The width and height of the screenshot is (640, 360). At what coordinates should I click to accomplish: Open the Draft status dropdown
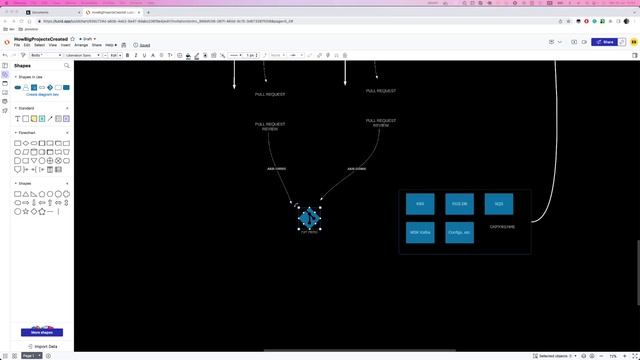tap(88, 39)
